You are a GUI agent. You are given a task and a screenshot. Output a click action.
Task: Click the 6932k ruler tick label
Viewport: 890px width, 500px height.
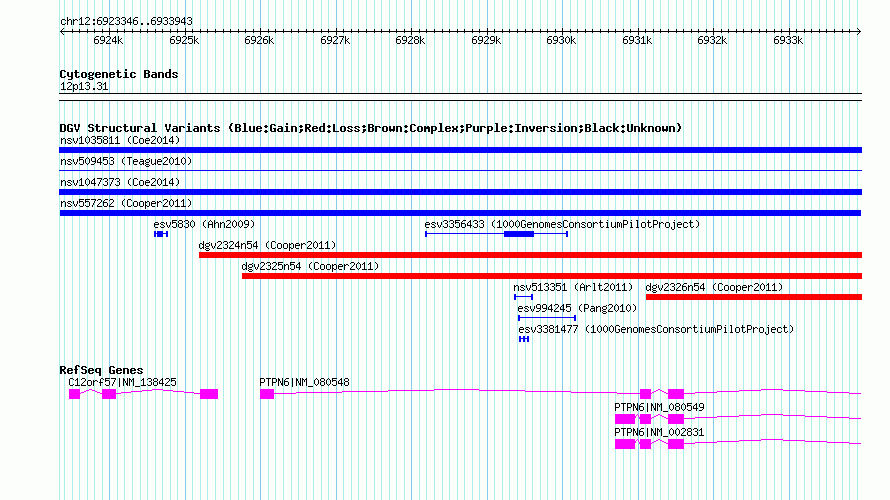[x=712, y=40]
